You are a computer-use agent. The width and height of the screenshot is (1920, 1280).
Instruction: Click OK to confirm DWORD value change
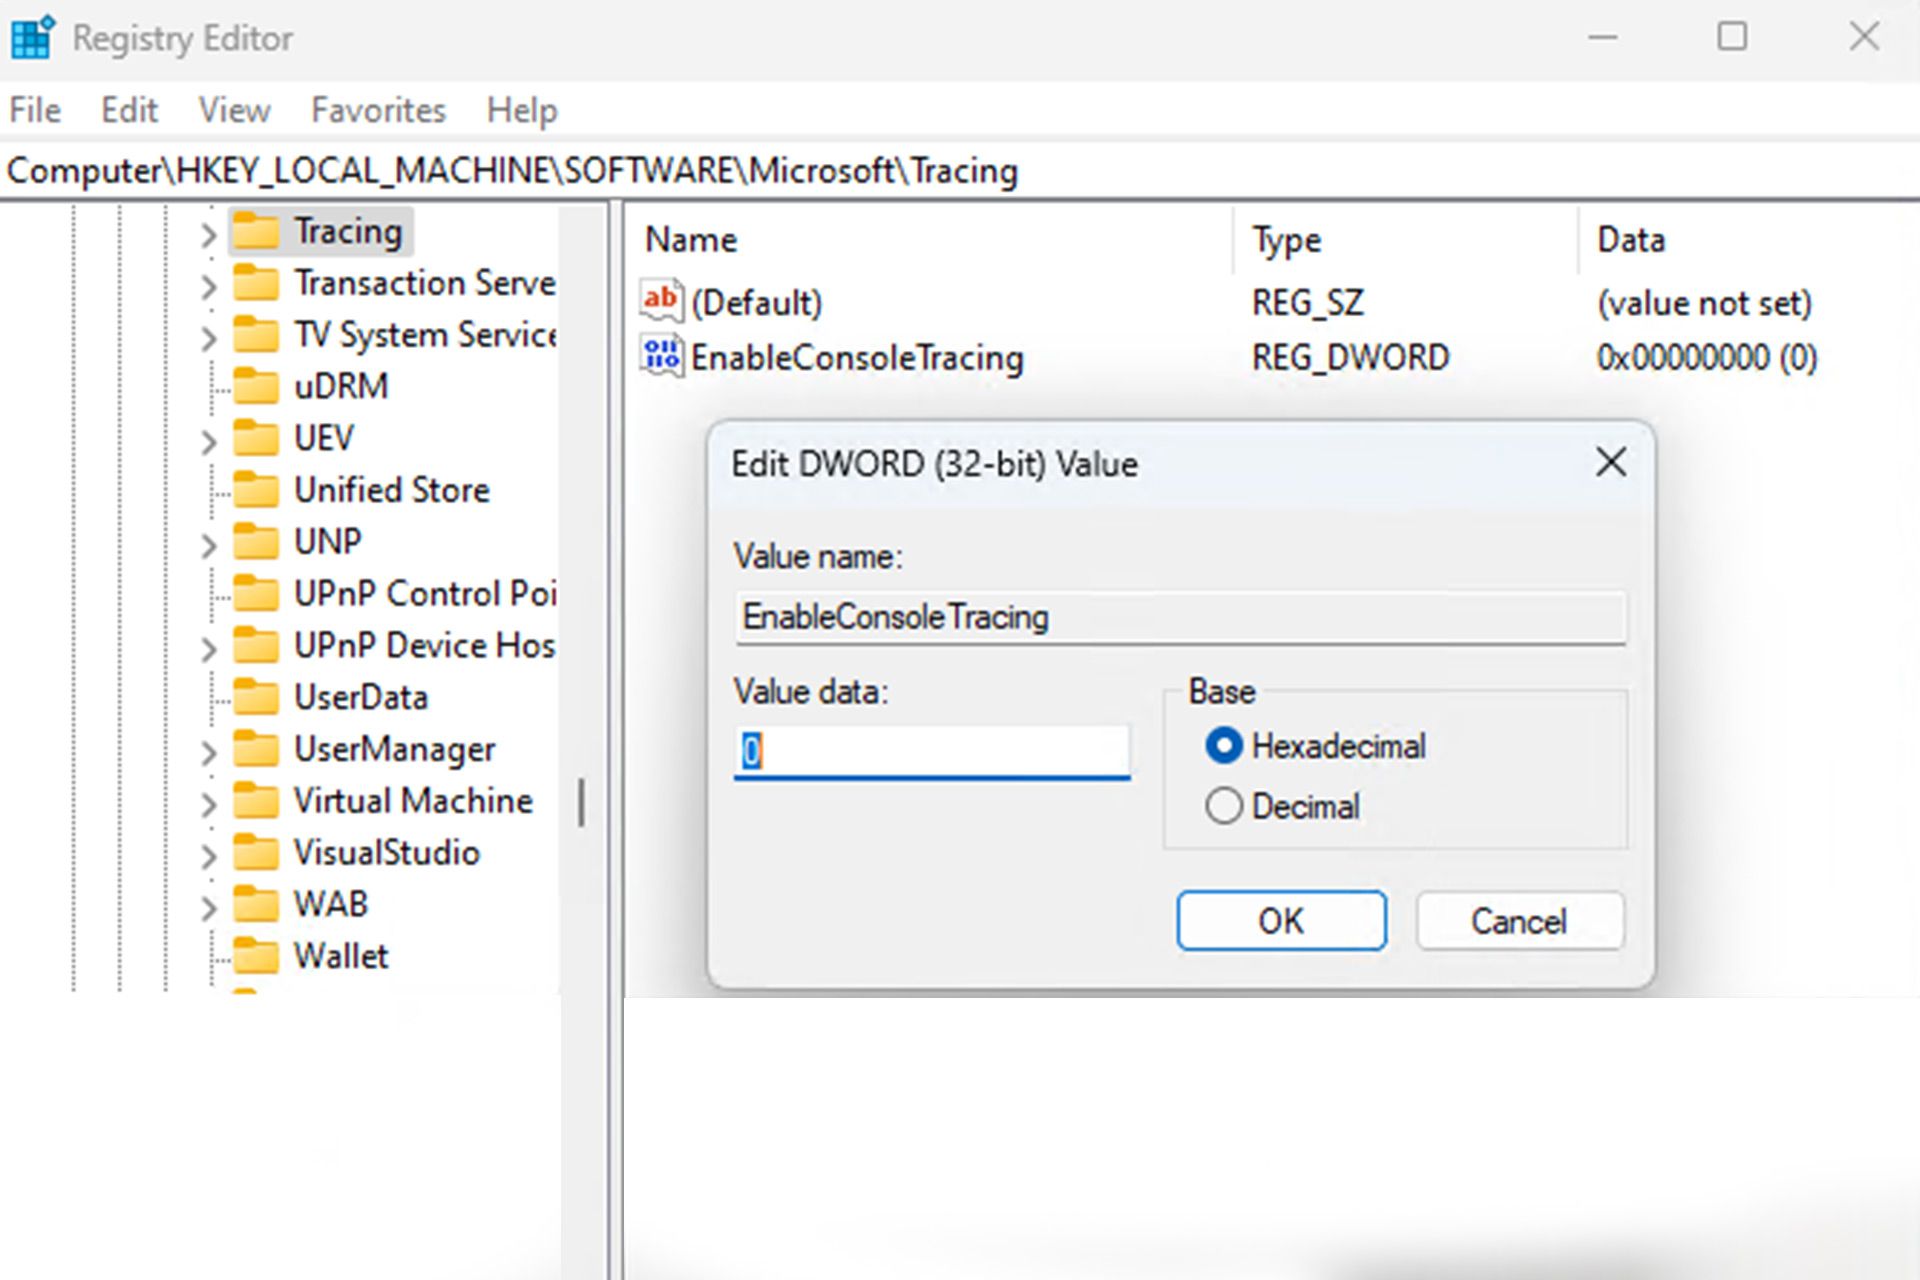(1281, 920)
